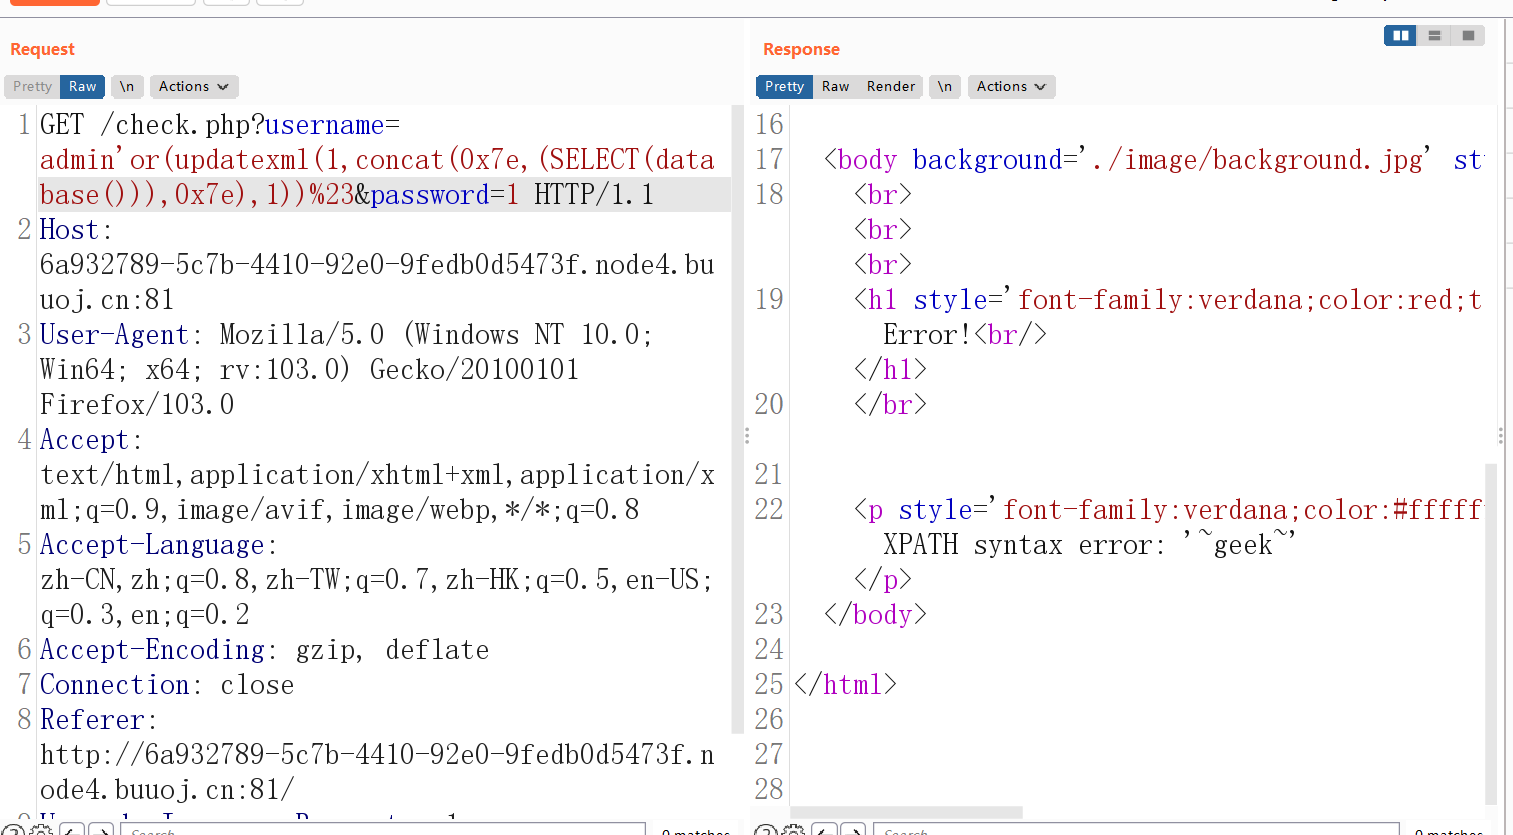Click the Error! text in Response
Viewport: 1513px width, 835px height.
pos(927,335)
